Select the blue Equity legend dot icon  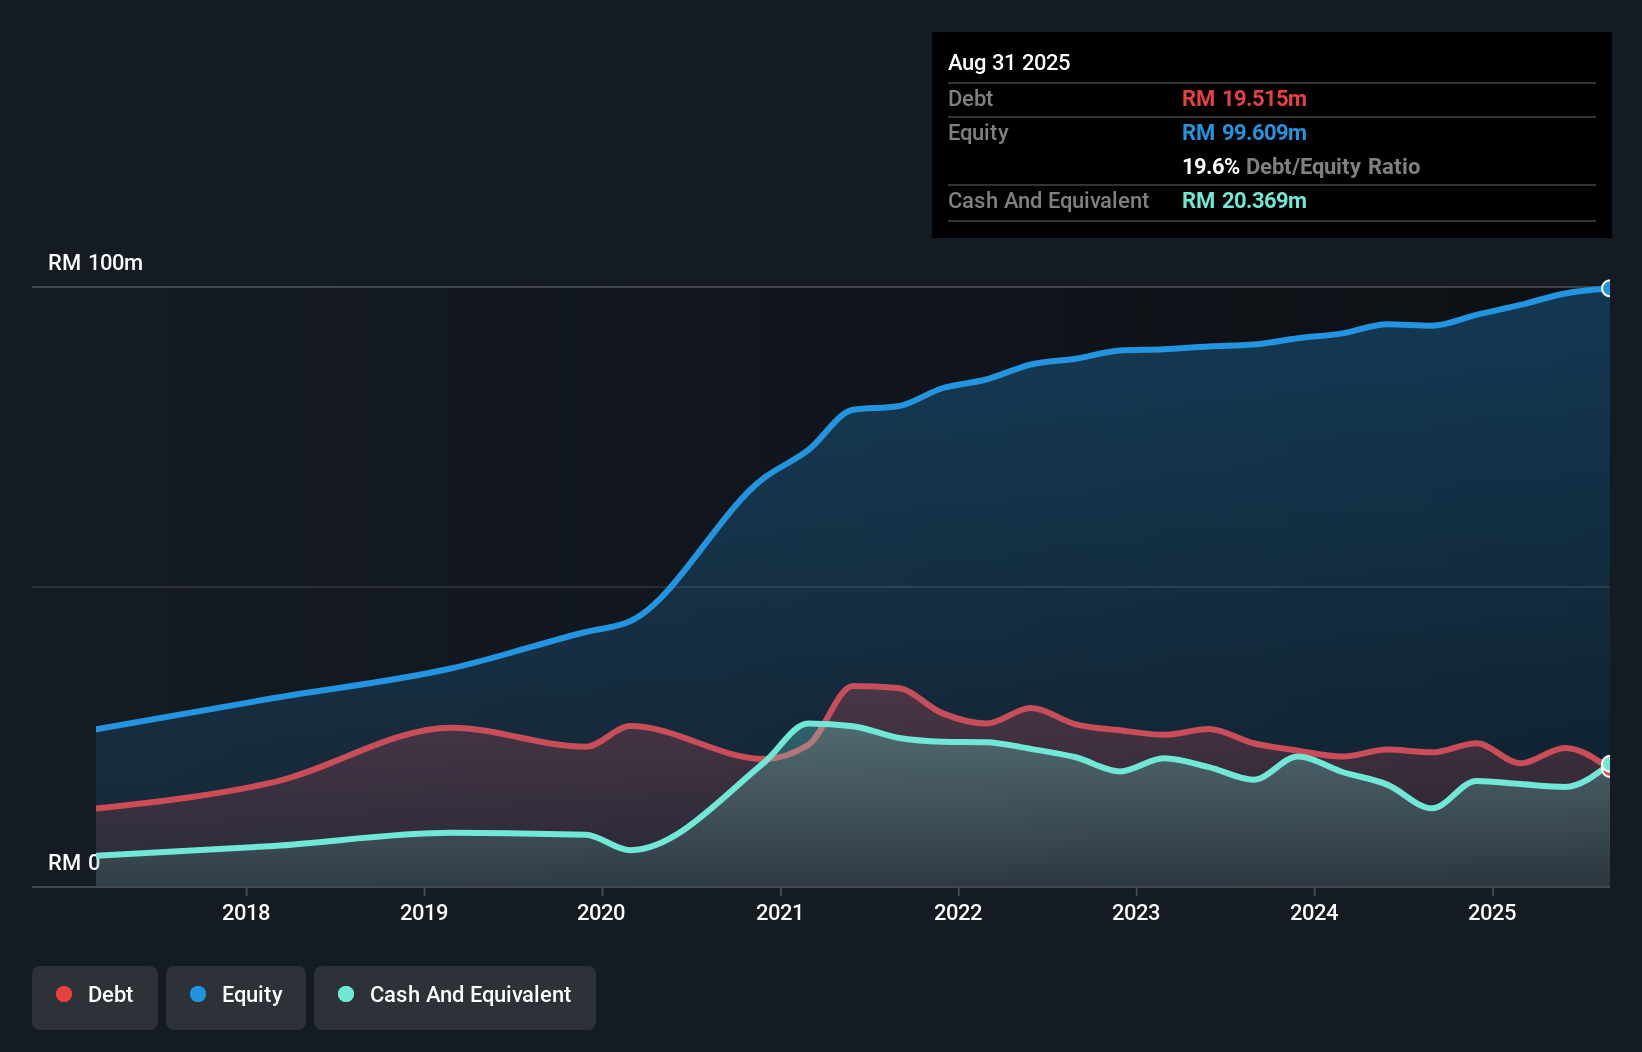click(199, 994)
